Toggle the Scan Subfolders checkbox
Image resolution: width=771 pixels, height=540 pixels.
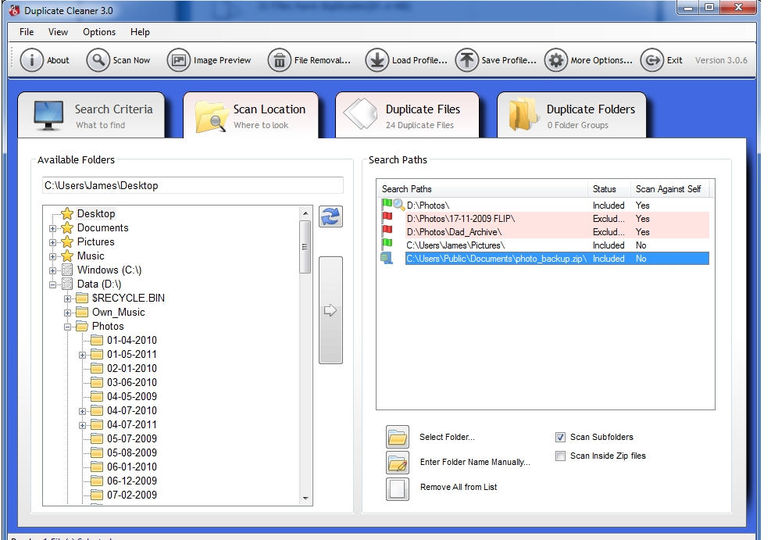(x=560, y=437)
